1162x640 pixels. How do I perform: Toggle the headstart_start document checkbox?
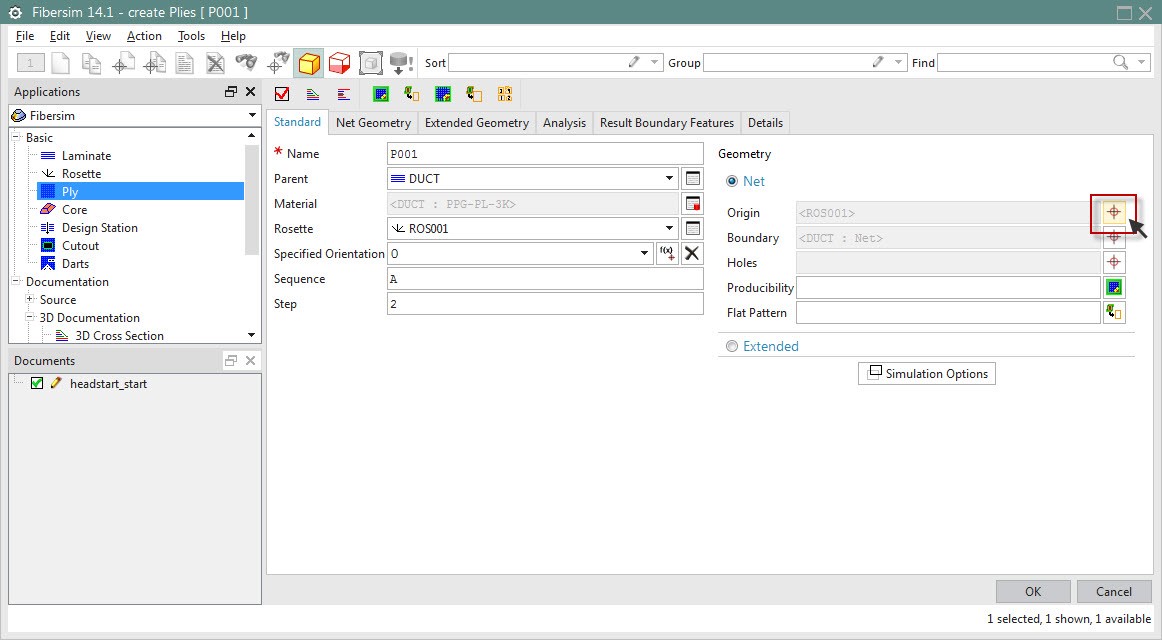coord(37,383)
